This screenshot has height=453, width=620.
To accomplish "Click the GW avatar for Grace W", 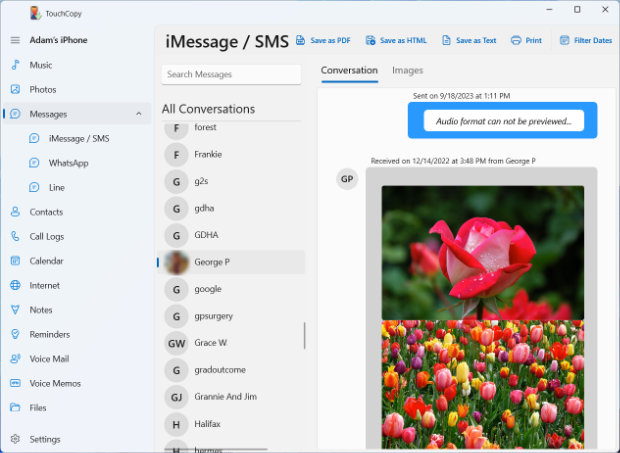I will [176, 343].
